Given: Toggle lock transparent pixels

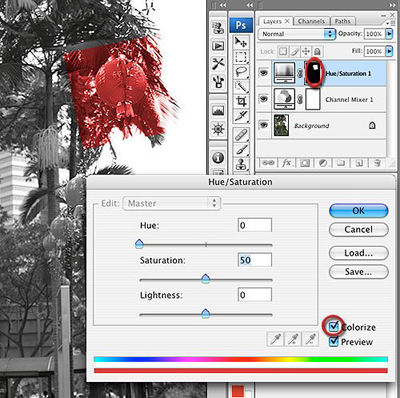Looking at the screenshot, I should tap(283, 51).
